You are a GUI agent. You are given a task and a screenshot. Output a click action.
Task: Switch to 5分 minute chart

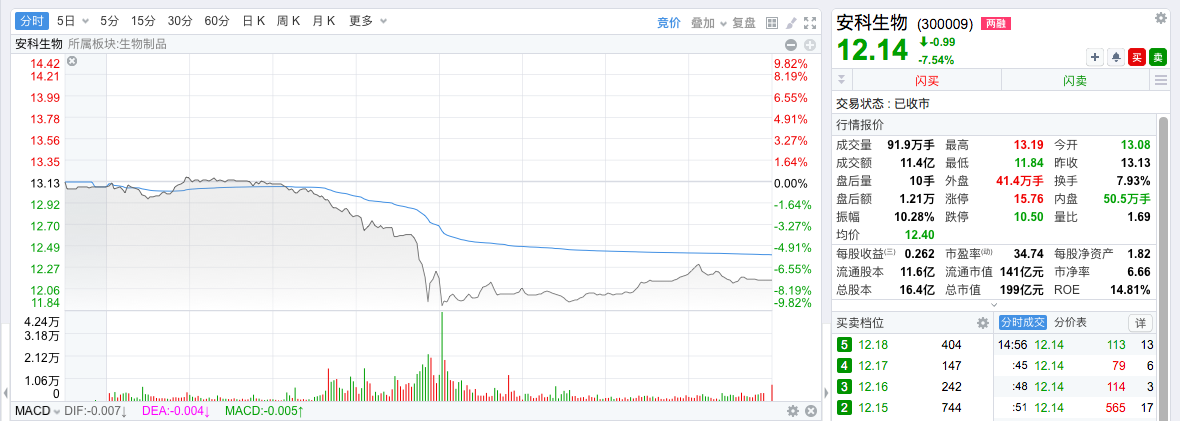(x=109, y=21)
